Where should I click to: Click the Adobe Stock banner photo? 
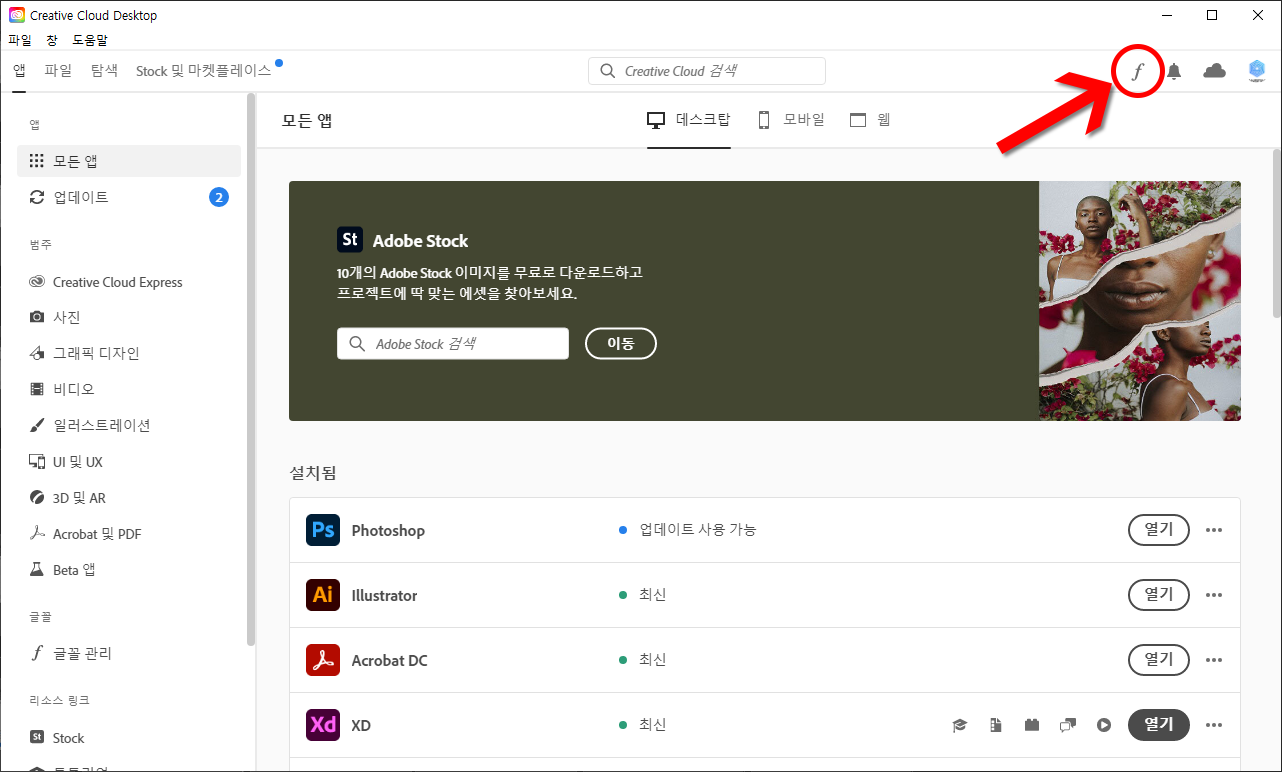(x=1140, y=301)
